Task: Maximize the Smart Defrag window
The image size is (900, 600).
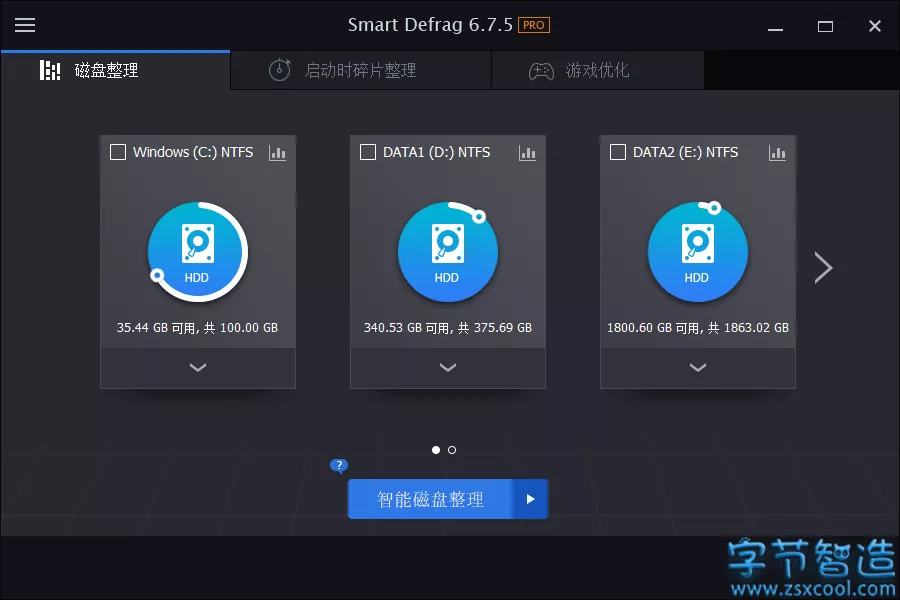Action: (825, 26)
